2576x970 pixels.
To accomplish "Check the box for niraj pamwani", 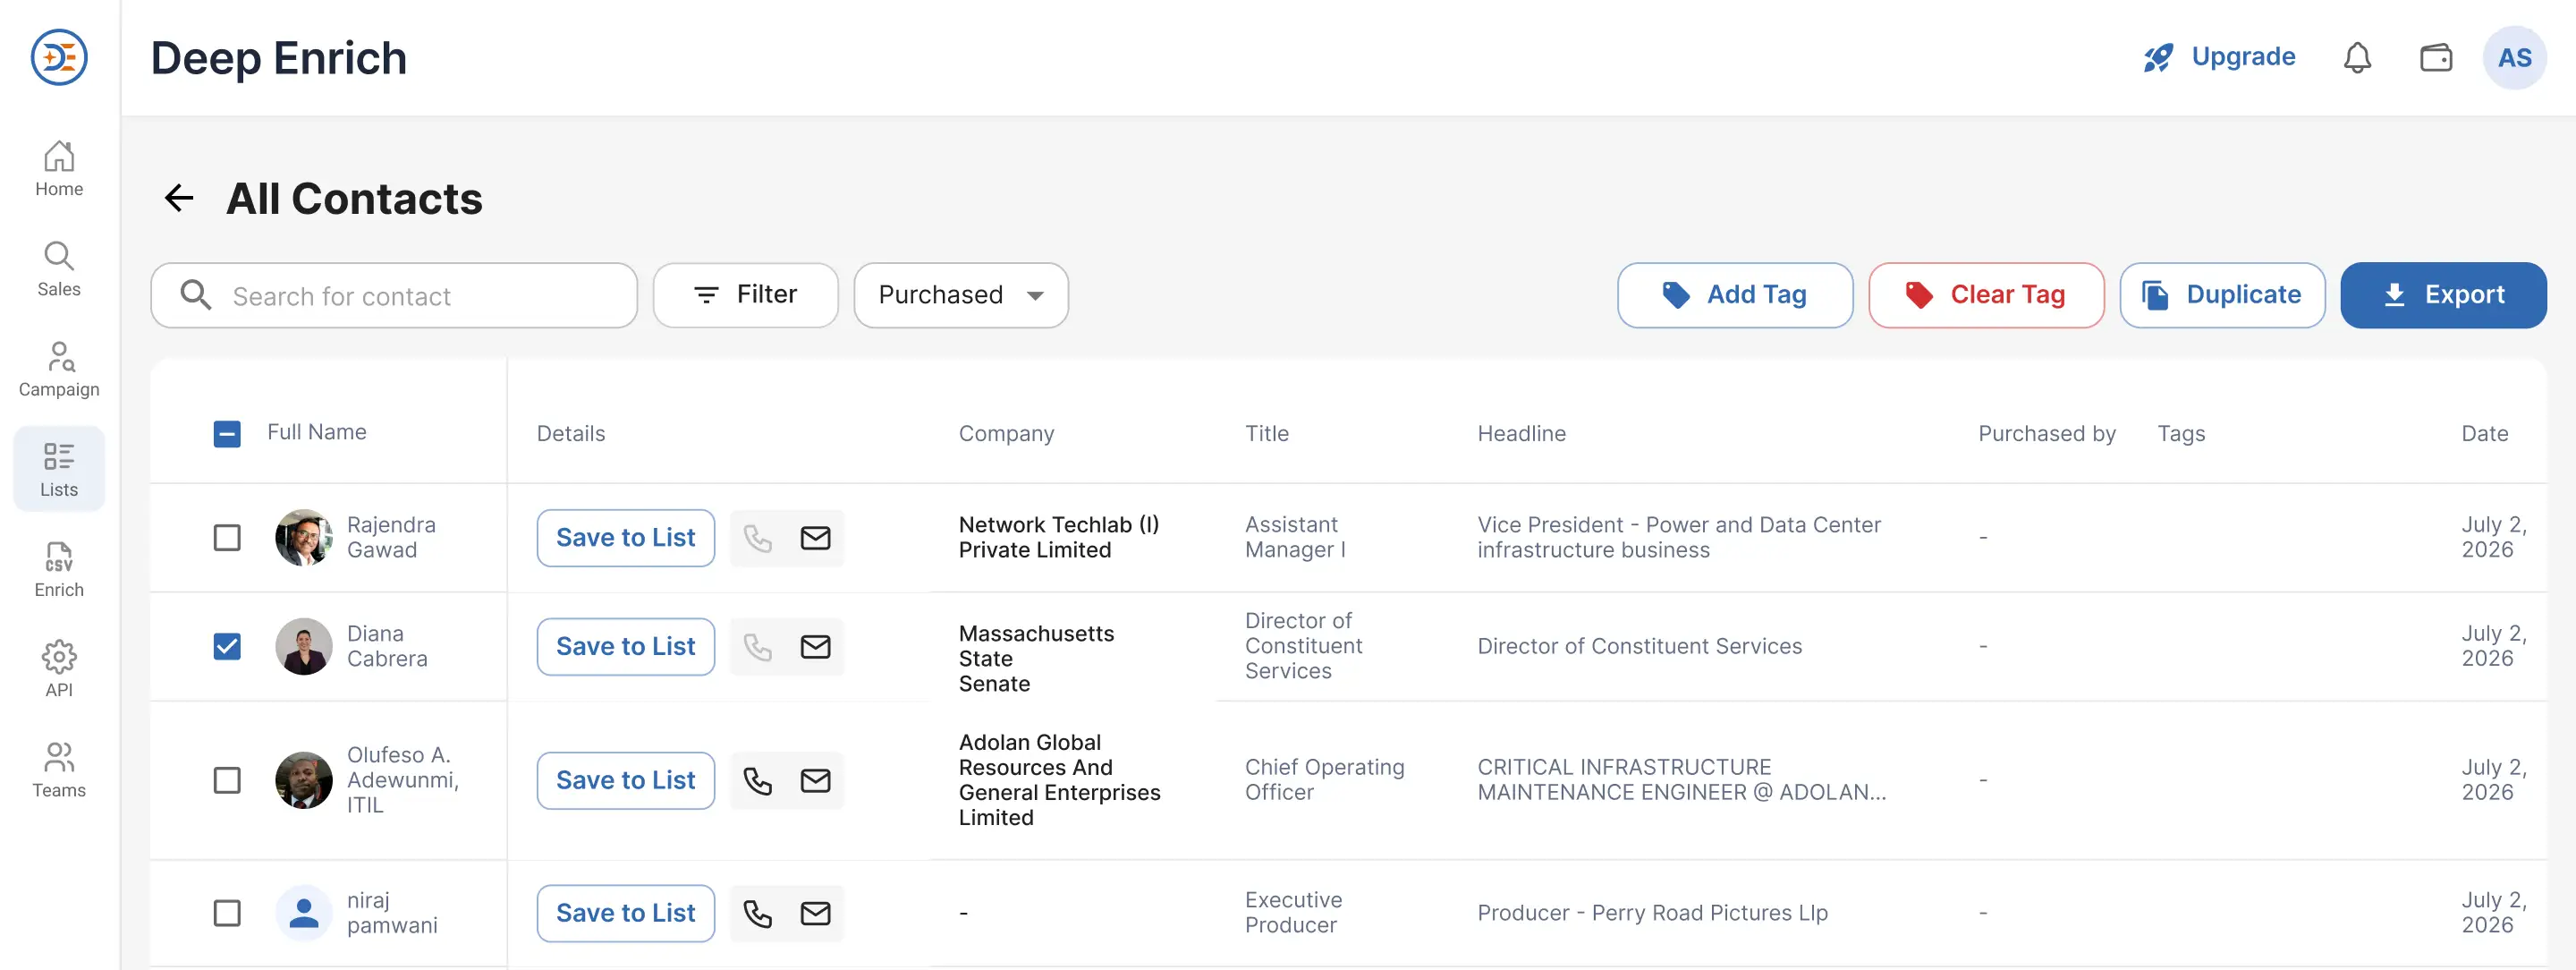I will pos(227,914).
